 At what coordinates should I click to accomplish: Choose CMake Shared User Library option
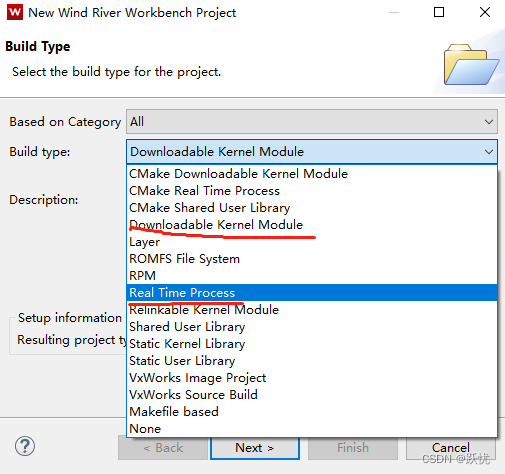(312, 208)
